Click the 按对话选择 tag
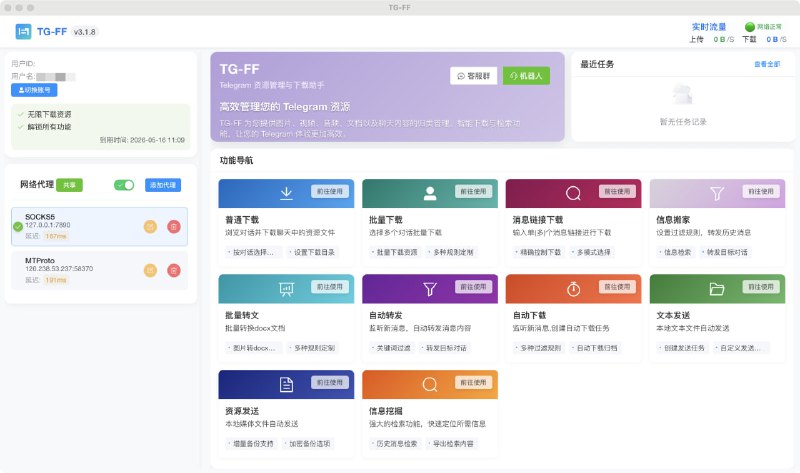The image size is (800, 473). (253, 252)
